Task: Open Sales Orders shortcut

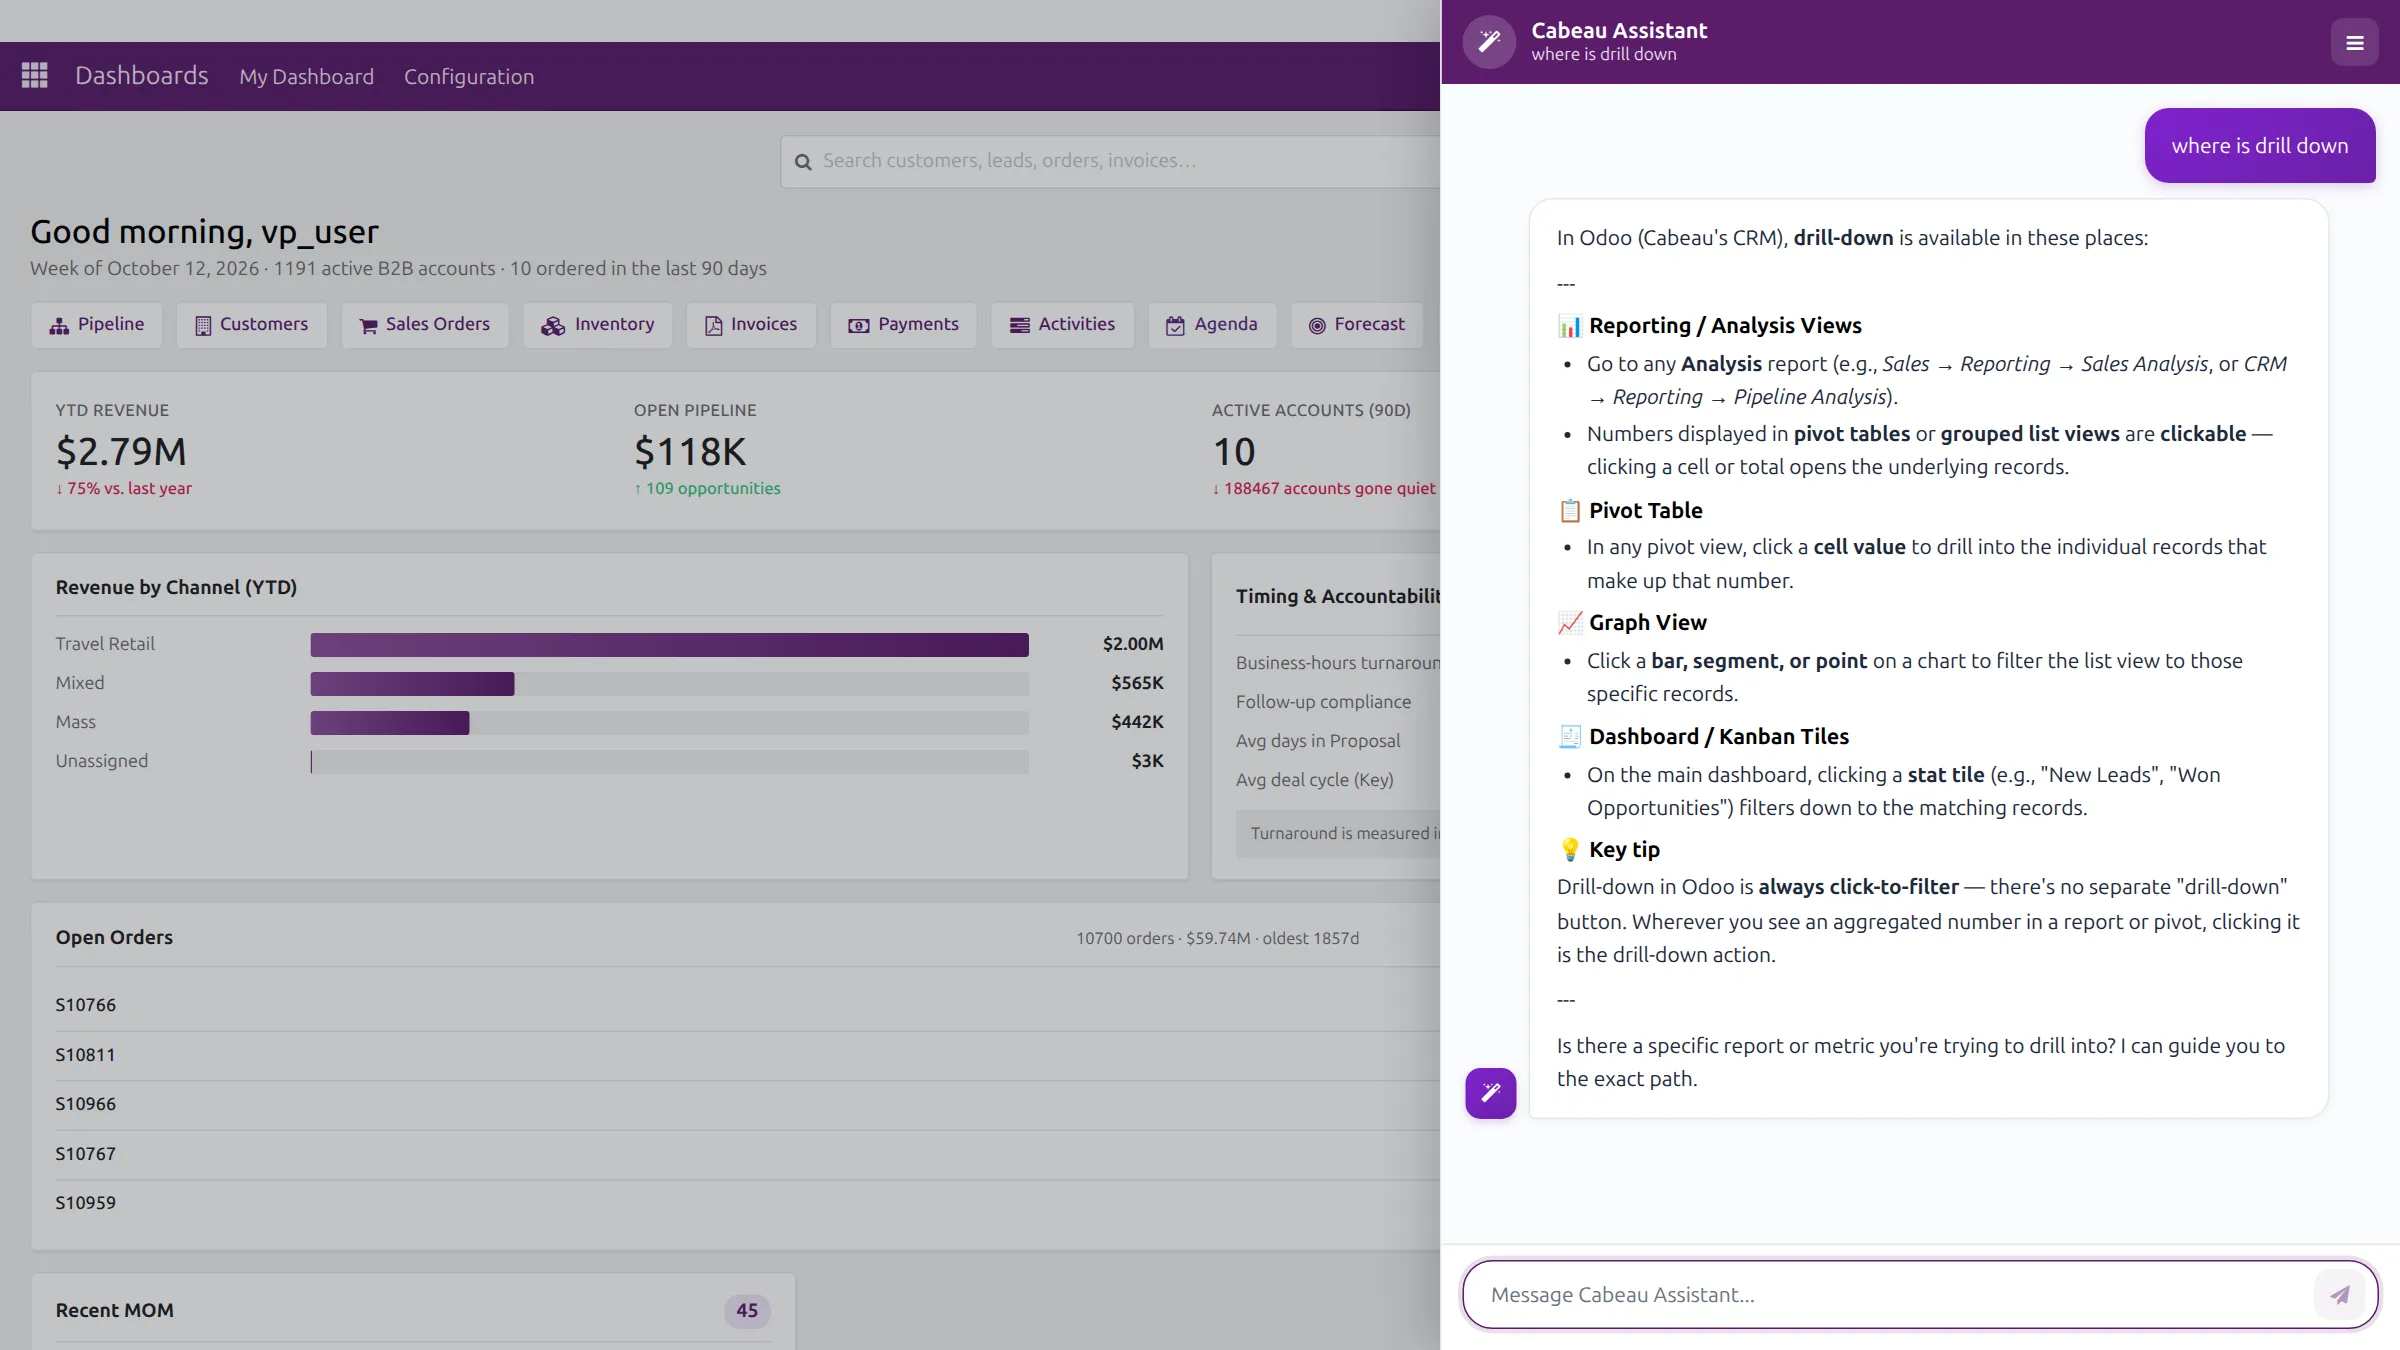Action: (425, 325)
